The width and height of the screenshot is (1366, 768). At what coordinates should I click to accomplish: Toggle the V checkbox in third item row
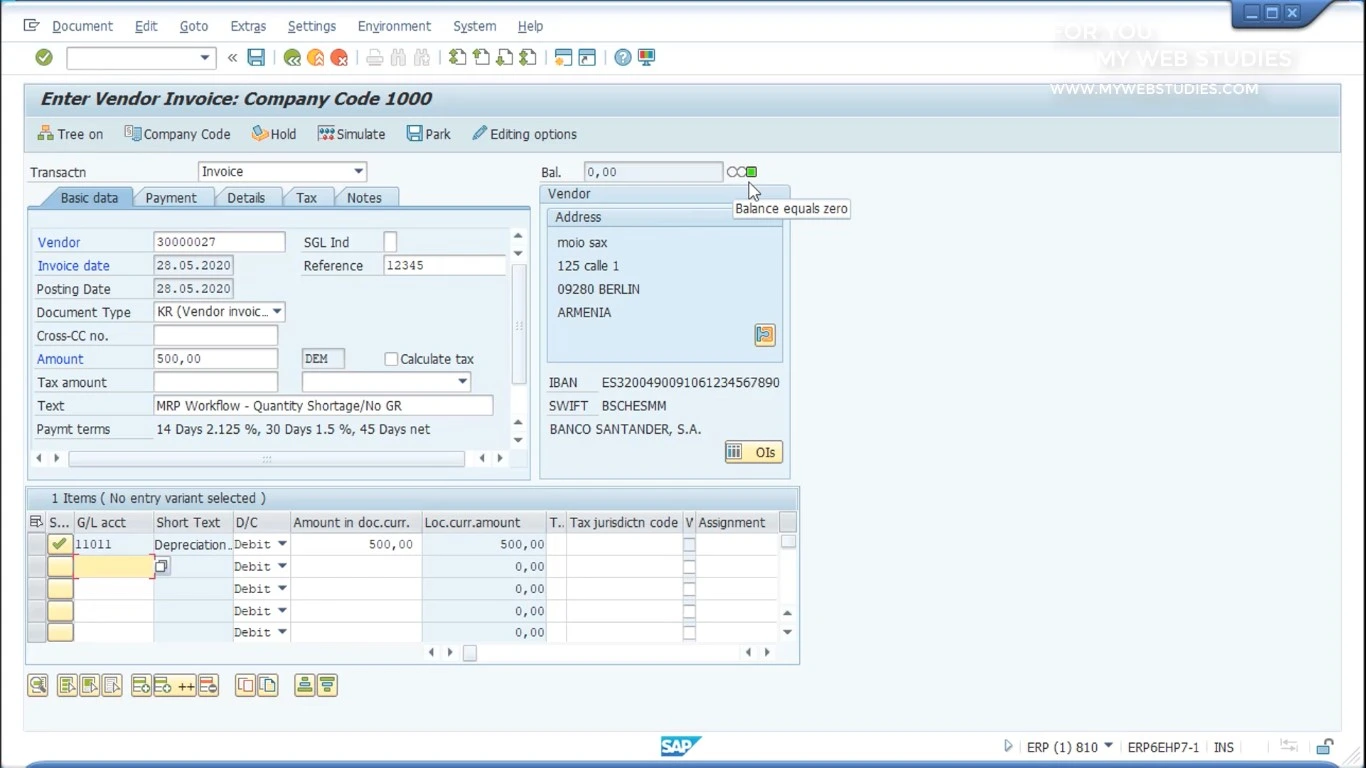click(689, 589)
